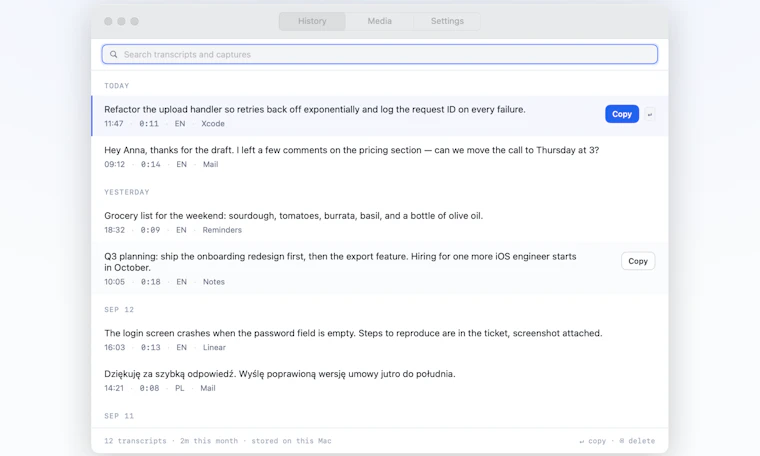Click the red close window dot
760x456 pixels.
108,21
